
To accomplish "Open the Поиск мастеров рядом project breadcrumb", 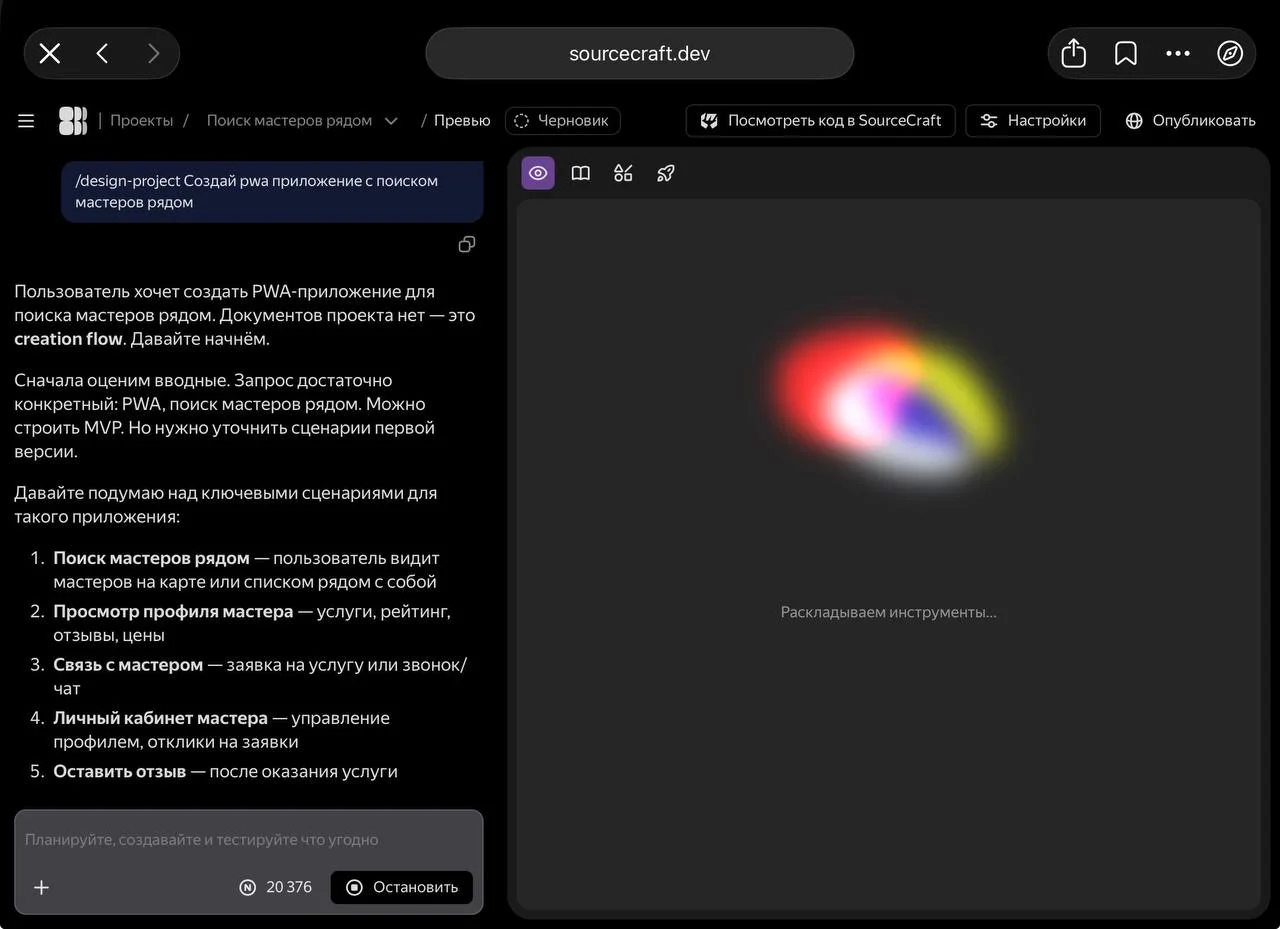I will point(289,121).
